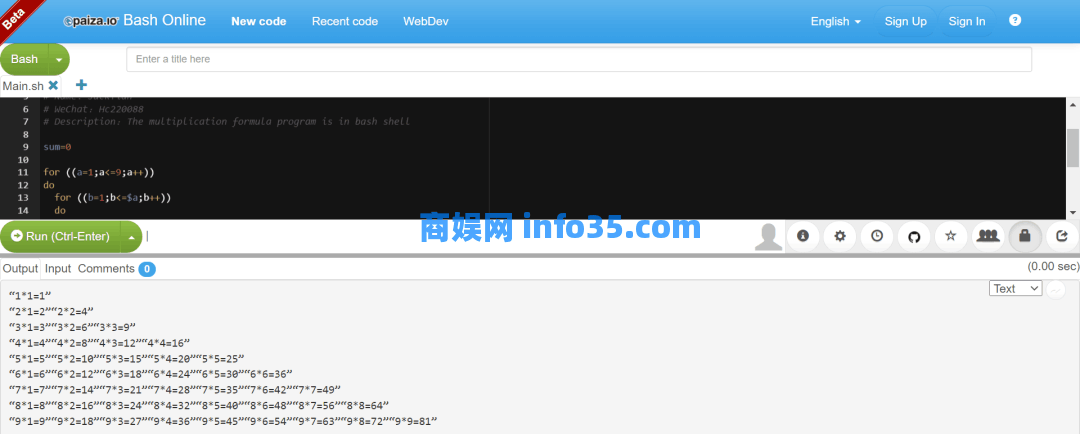Click the user avatar silhouette
The height and width of the screenshot is (434, 1080).
point(768,236)
